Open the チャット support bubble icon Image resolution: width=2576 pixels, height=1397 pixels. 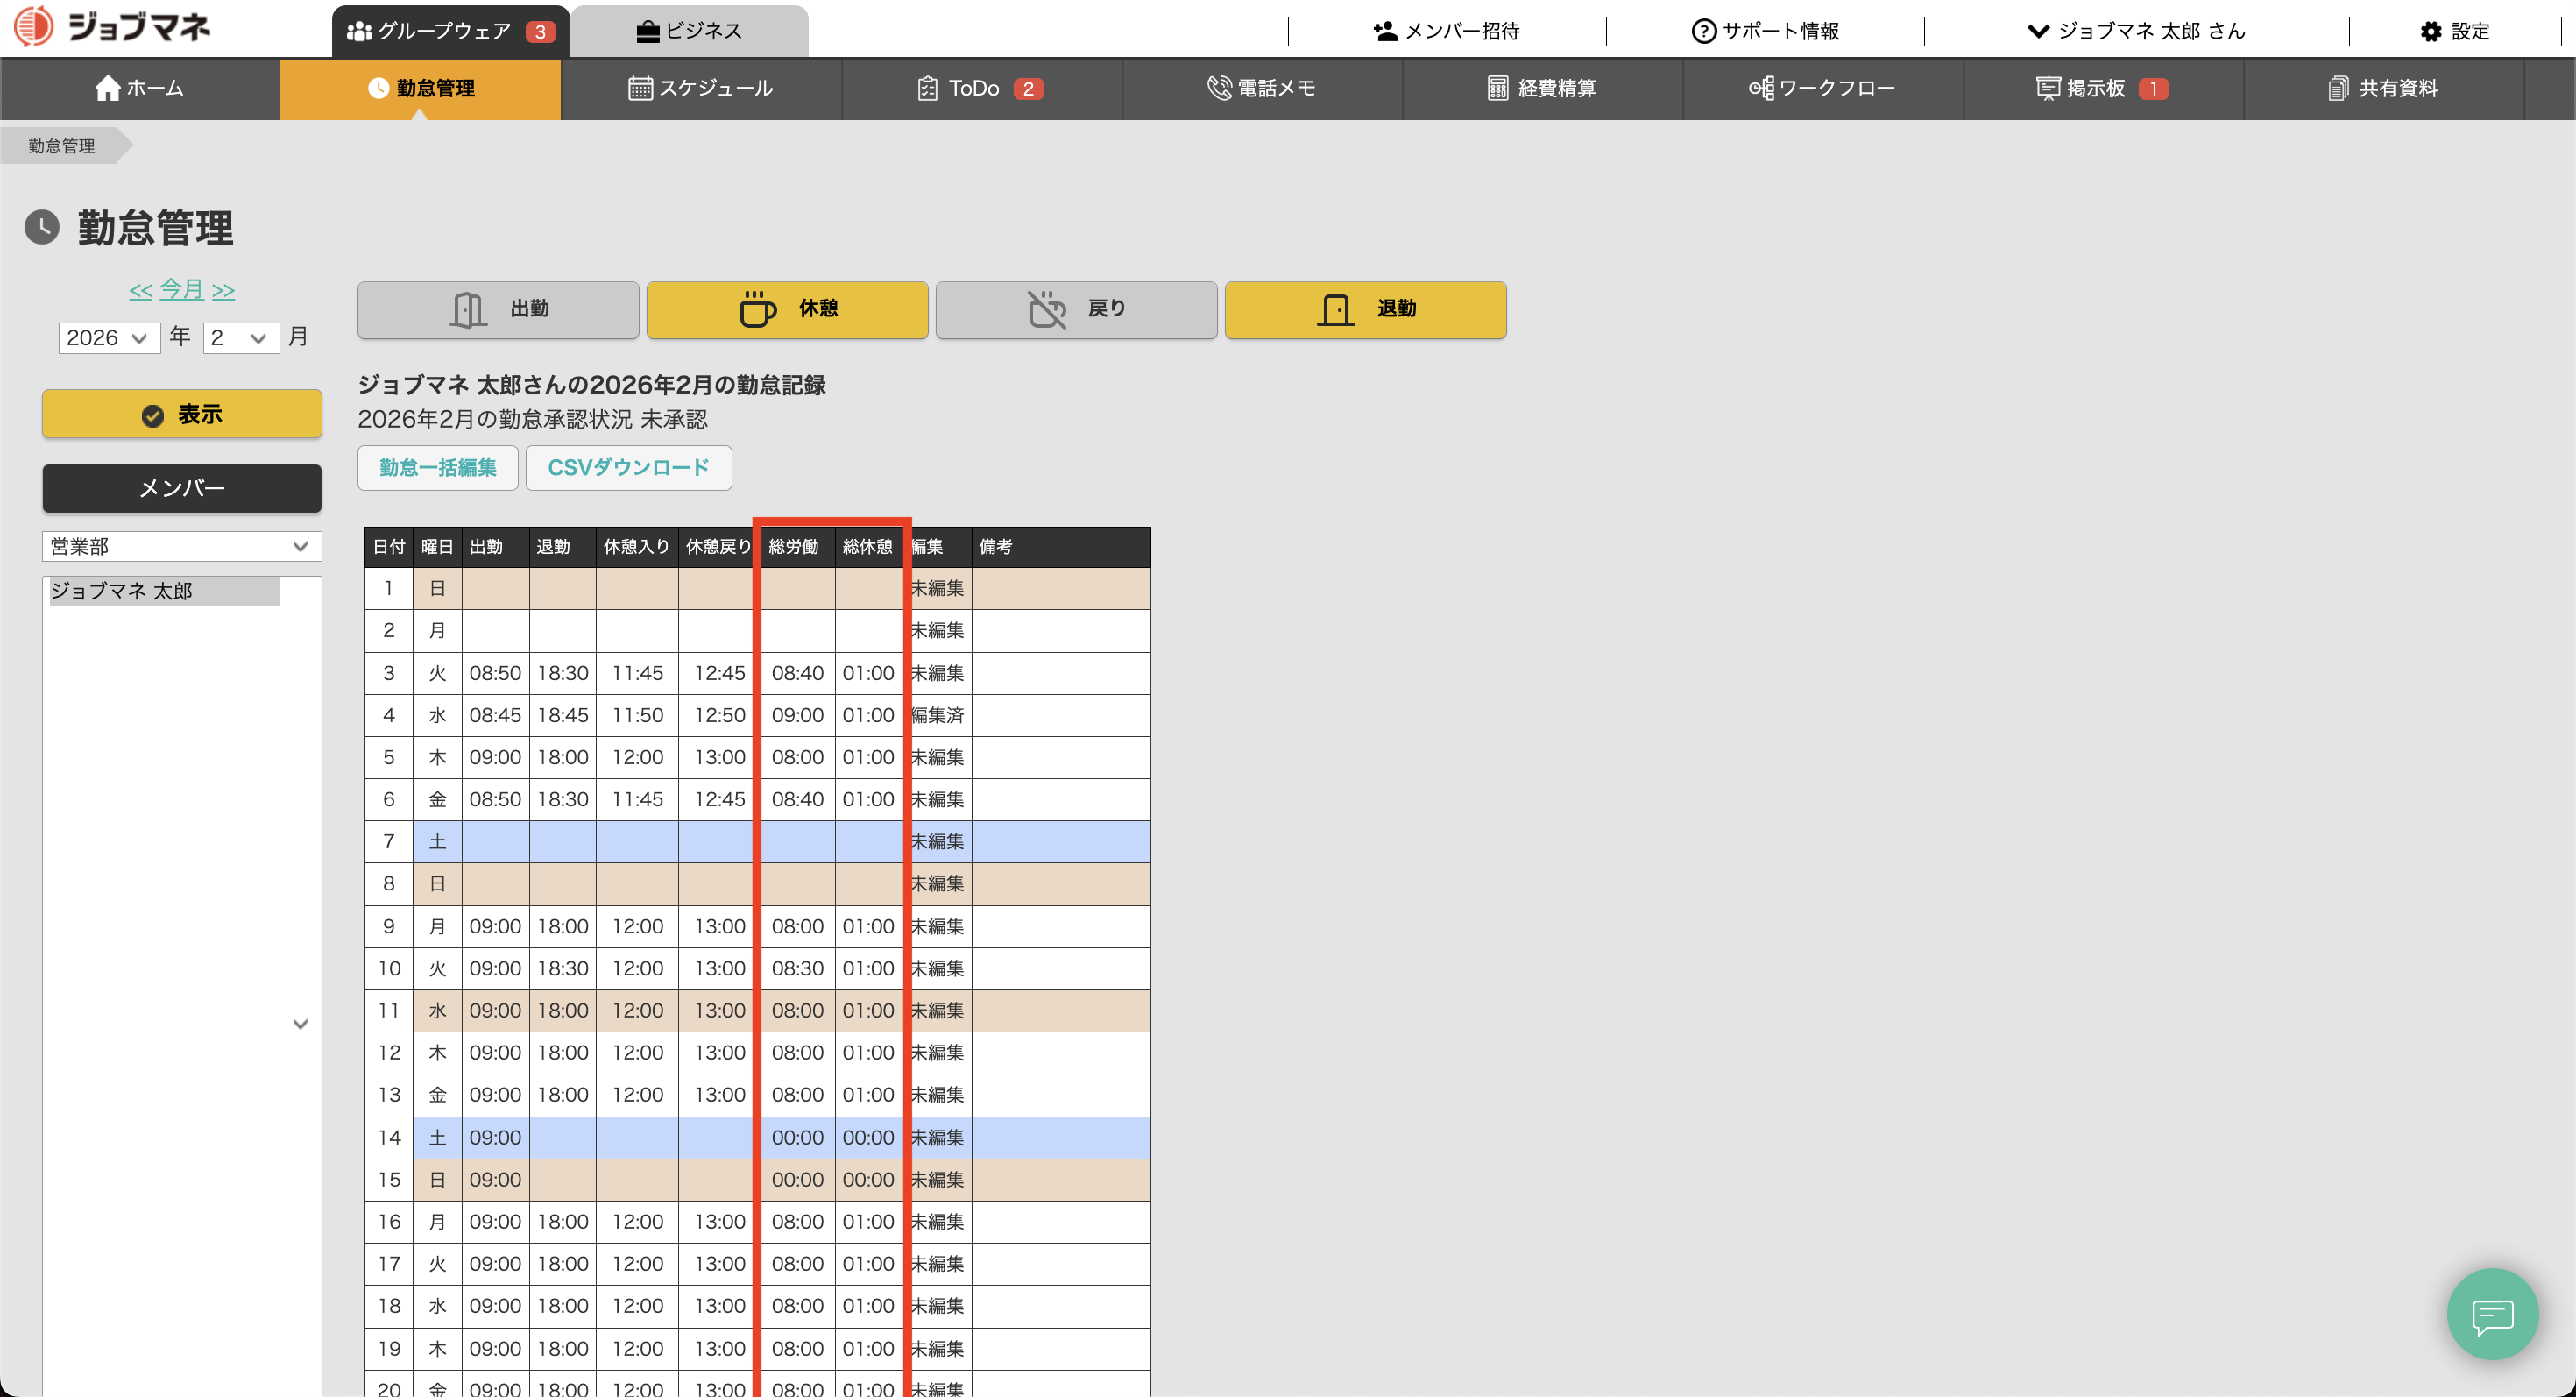point(2491,1314)
